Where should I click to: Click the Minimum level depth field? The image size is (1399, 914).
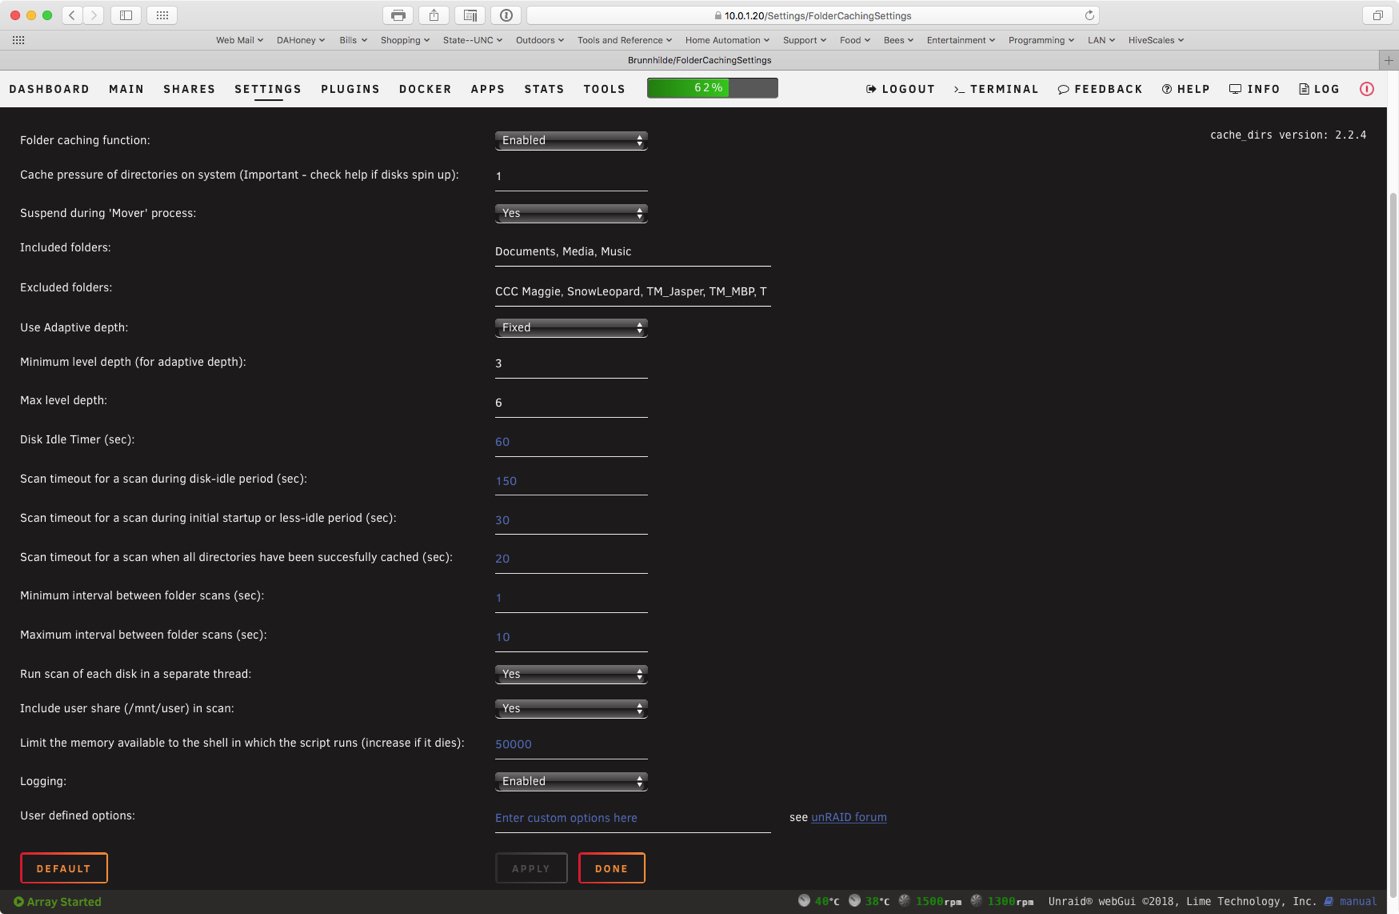pos(571,364)
